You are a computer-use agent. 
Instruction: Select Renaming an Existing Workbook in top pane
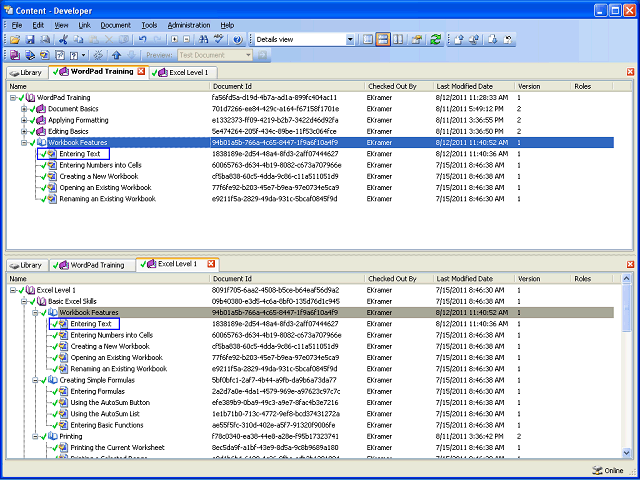(x=107, y=199)
